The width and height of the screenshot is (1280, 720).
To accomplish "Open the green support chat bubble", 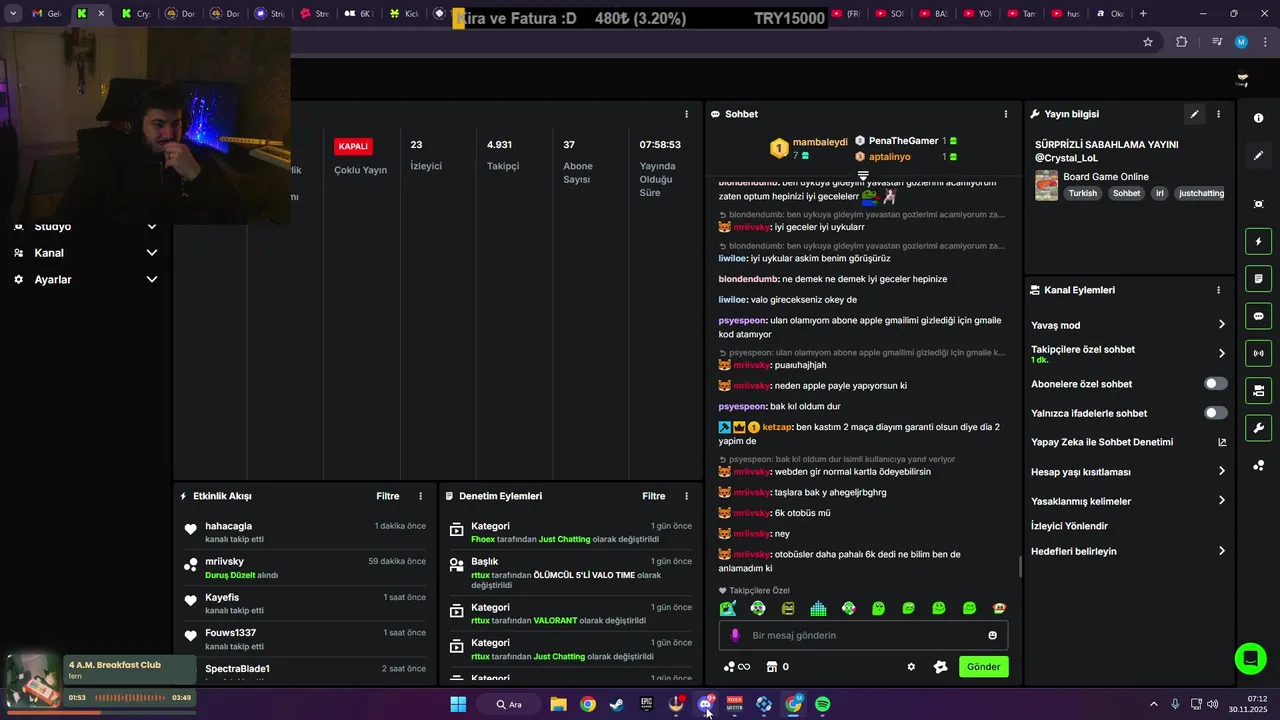I will (x=1250, y=658).
